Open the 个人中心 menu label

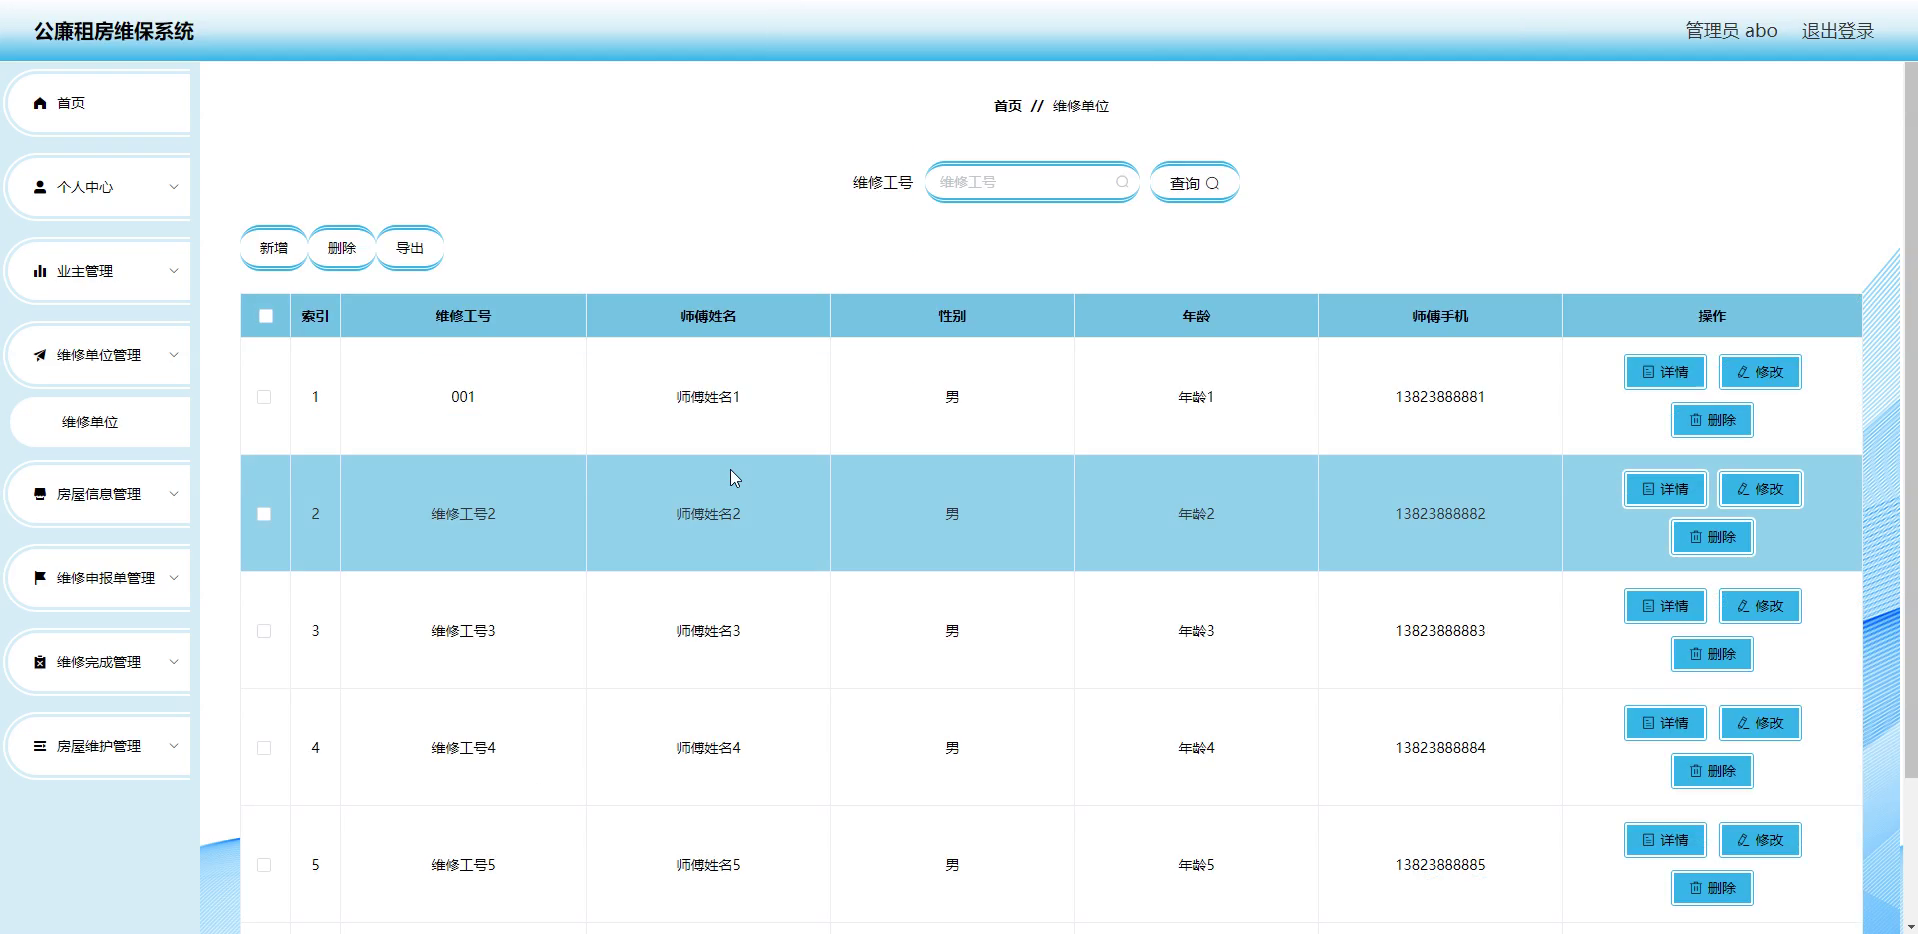(x=85, y=187)
